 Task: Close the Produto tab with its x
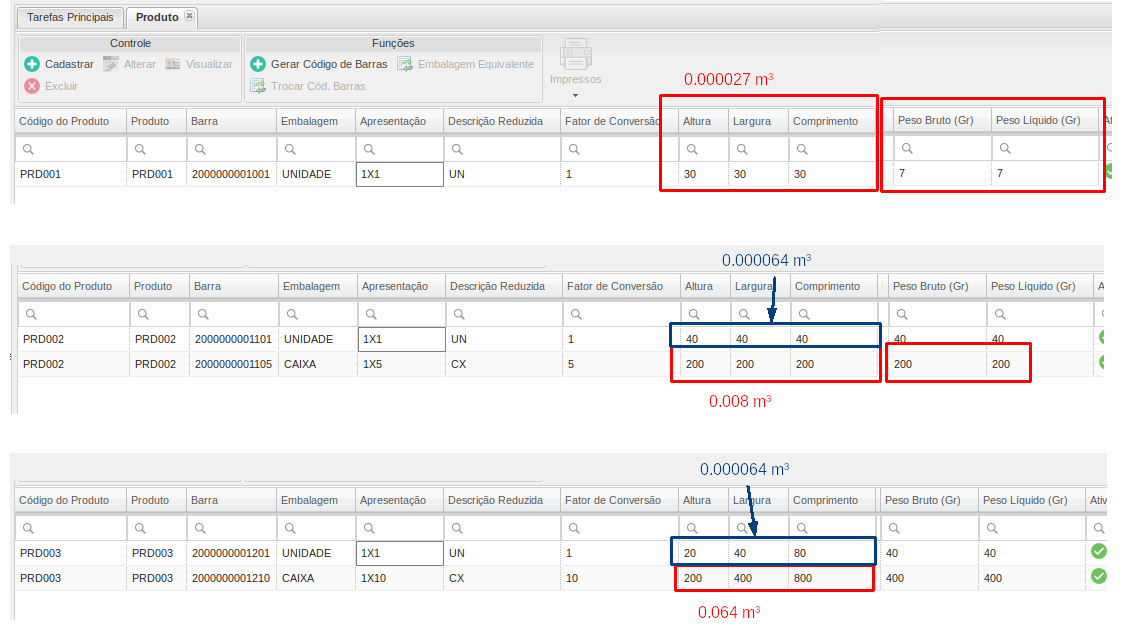189,16
